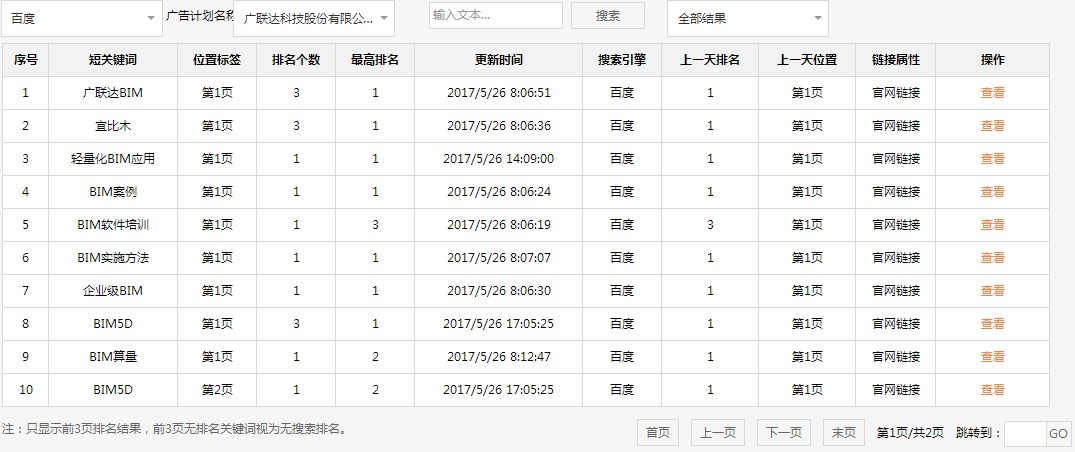Select the BIM实施方法 keyword cell
This screenshot has width=1075, height=452.
[113, 258]
